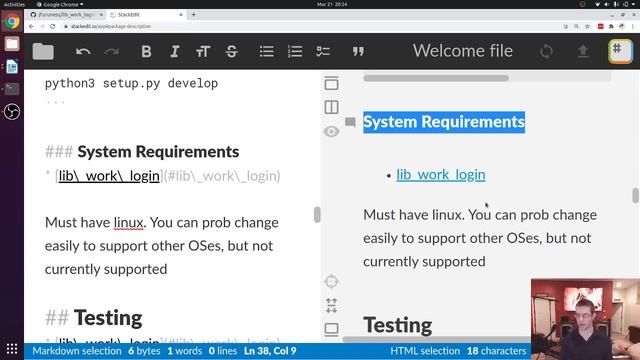Apply italic formatting
The width and height of the screenshot is (640, 360).
tap(175, 51)
